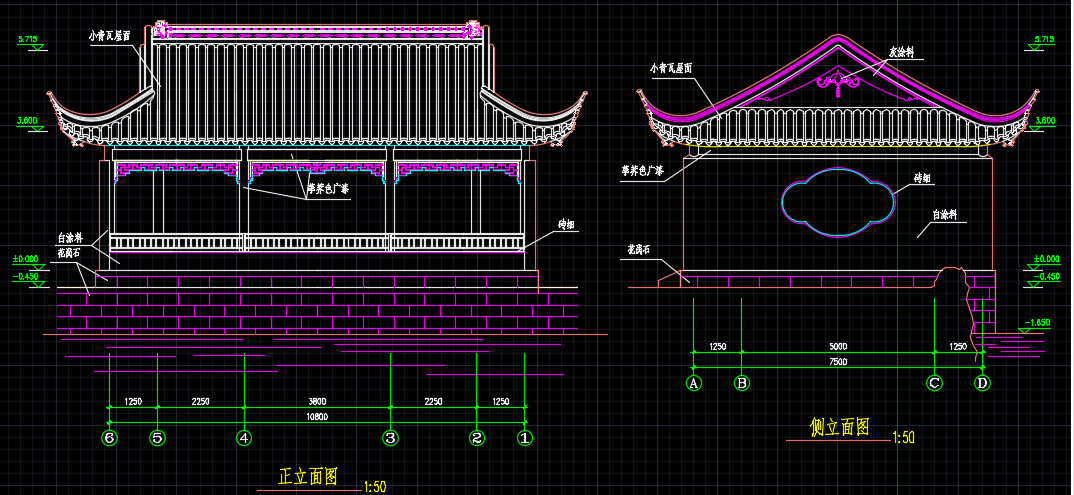
Task: Select 白涂料 label in front elevation
Action: click(x=71, y=238)
